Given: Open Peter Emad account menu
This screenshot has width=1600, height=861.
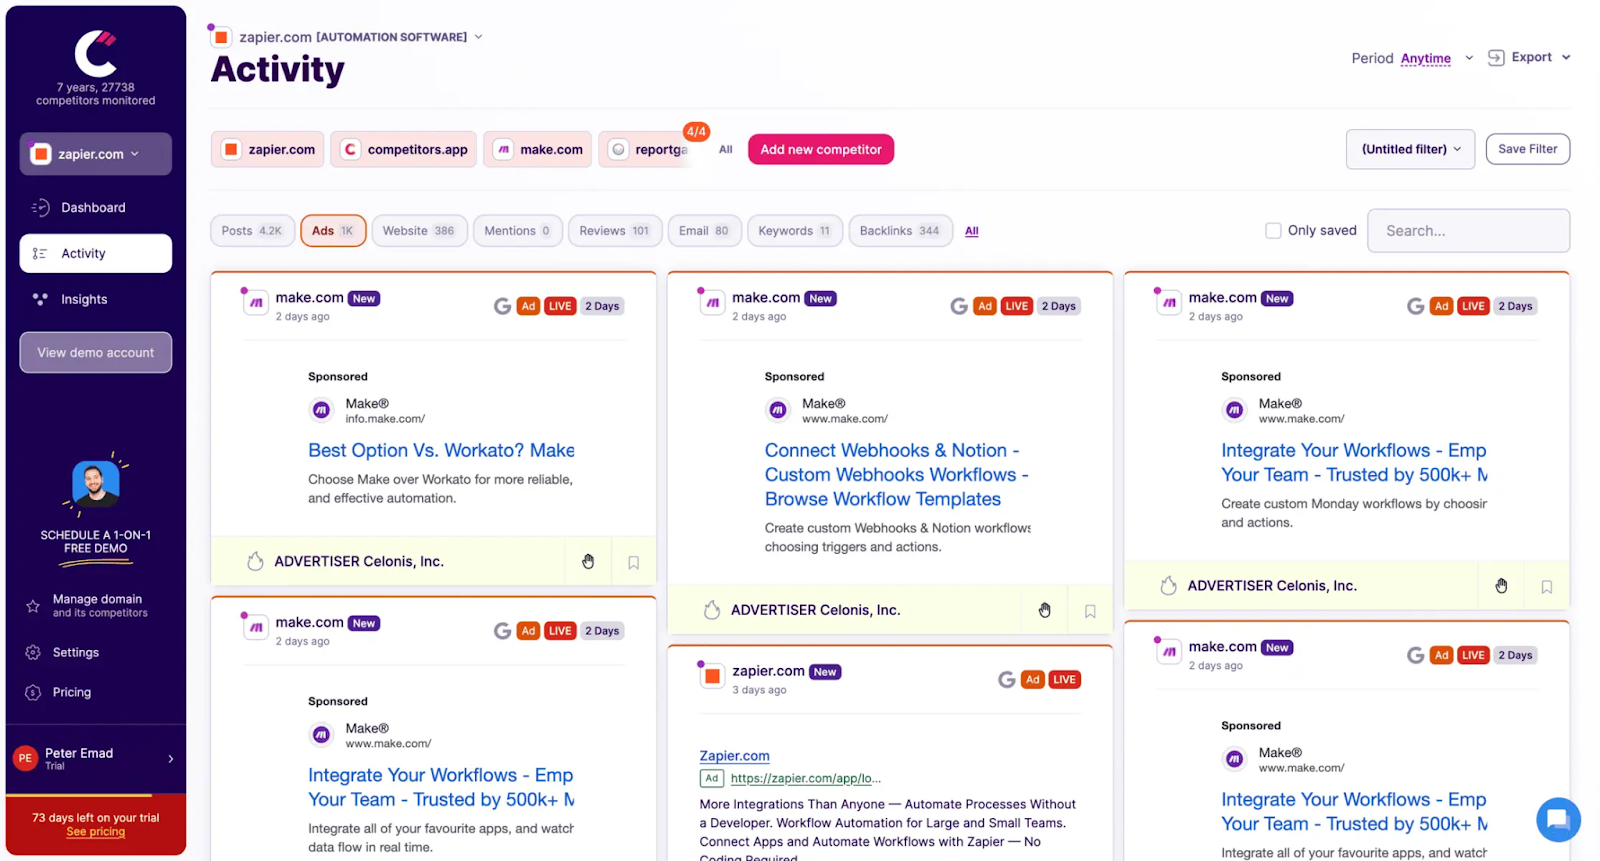Looking at the screenshot, I should (x=95, y=759).
